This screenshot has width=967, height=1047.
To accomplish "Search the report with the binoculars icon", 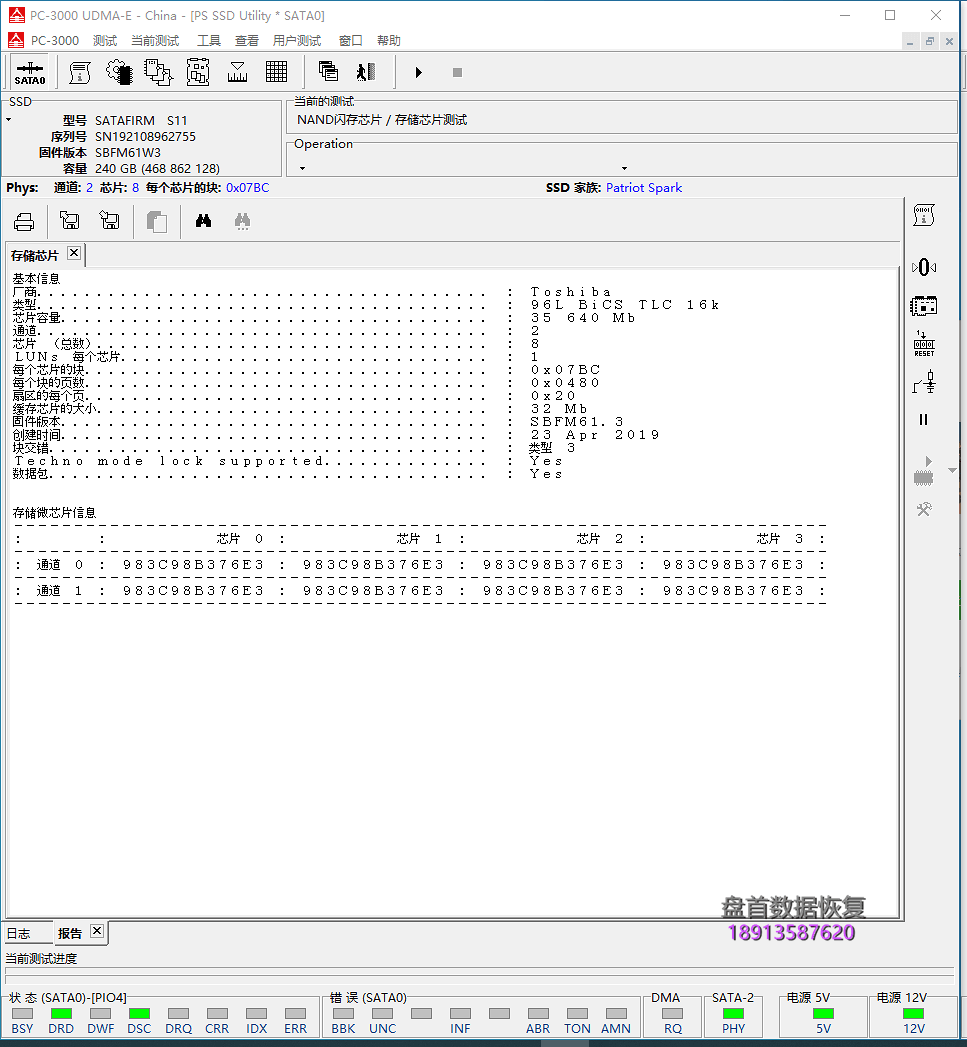I will pos(204,221).
